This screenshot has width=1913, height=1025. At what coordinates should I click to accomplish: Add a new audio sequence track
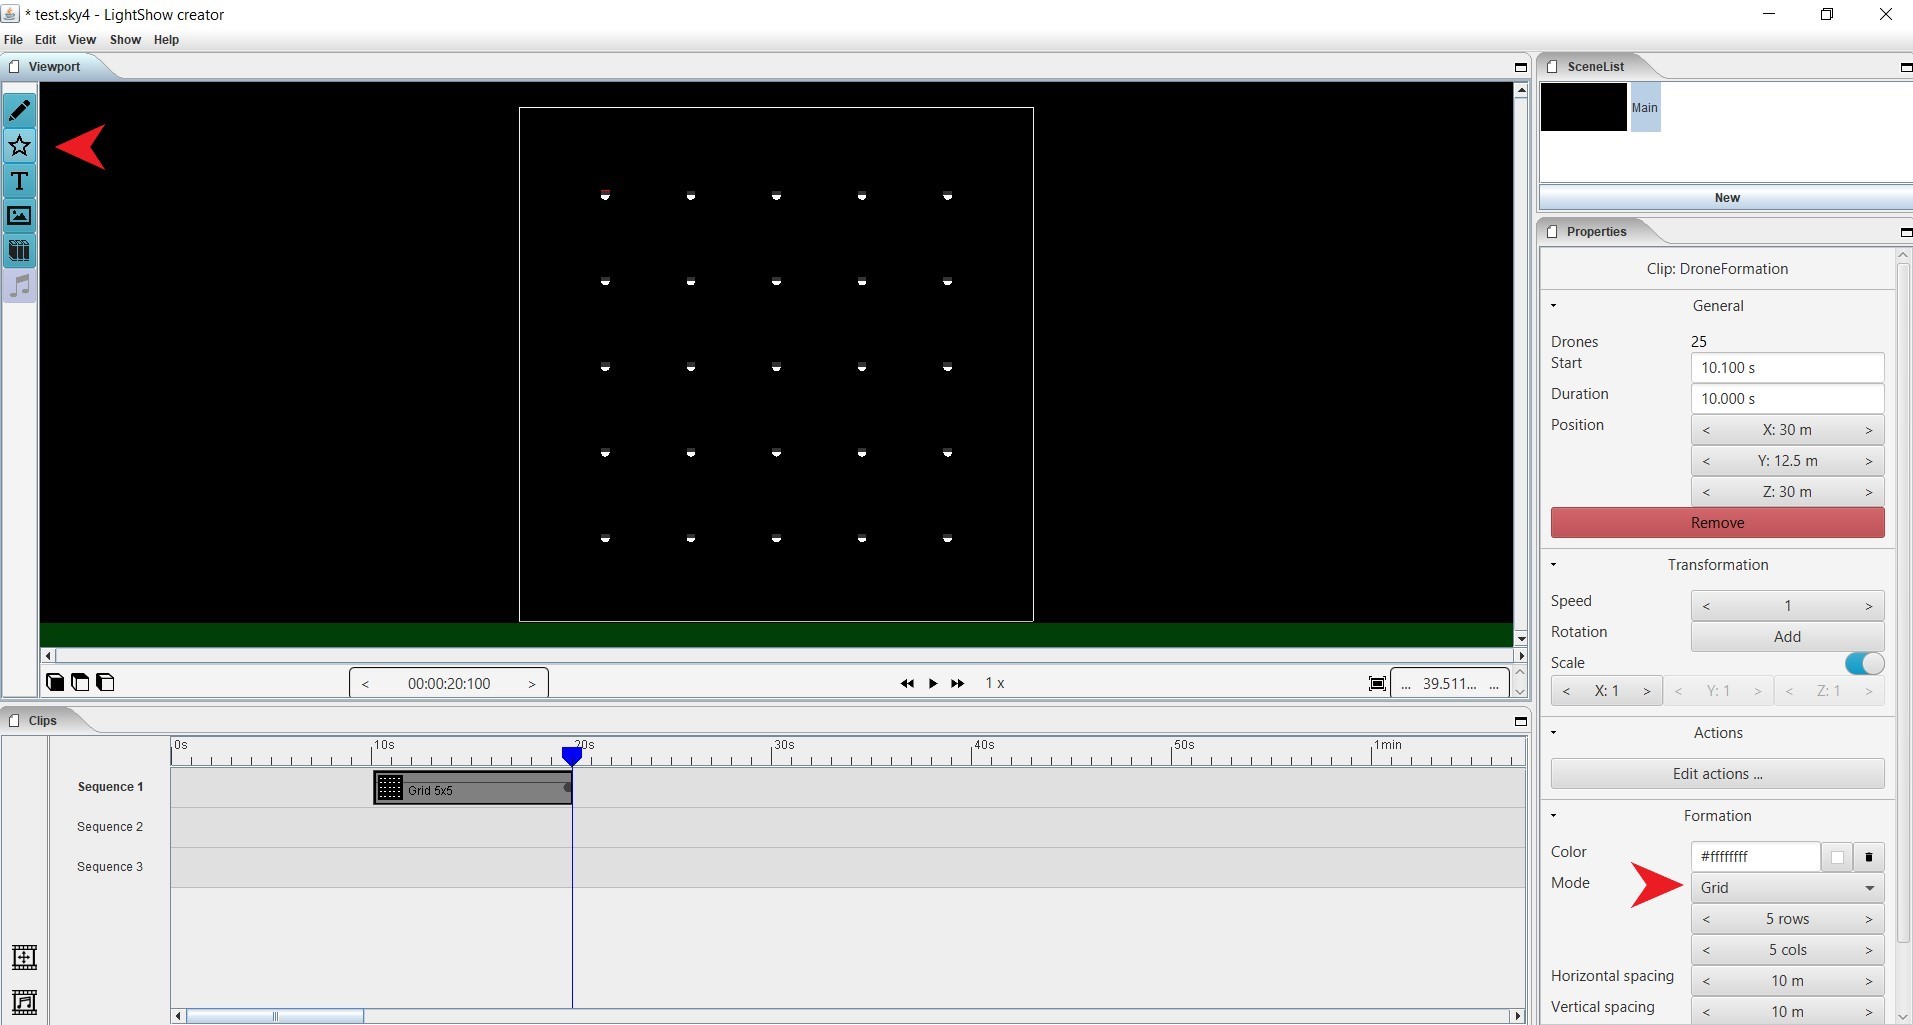pos(24,1001)
